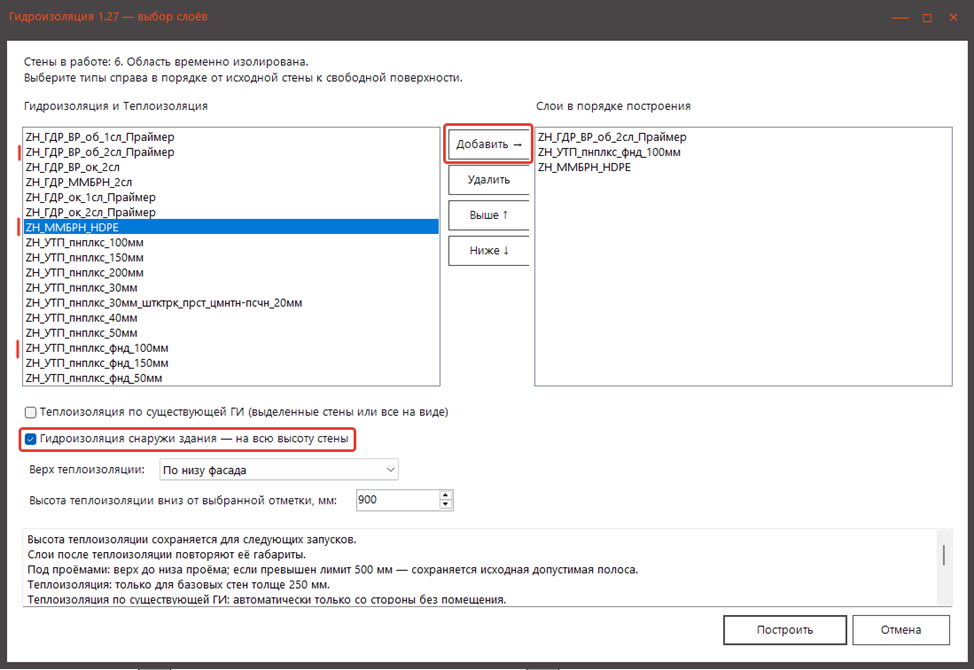Image resolution: width=974 pixels, height=670 pixels.
Task: Select ZН_УТП_пнплкс_30мм in the left list
Action: click(x=231, y=287)
